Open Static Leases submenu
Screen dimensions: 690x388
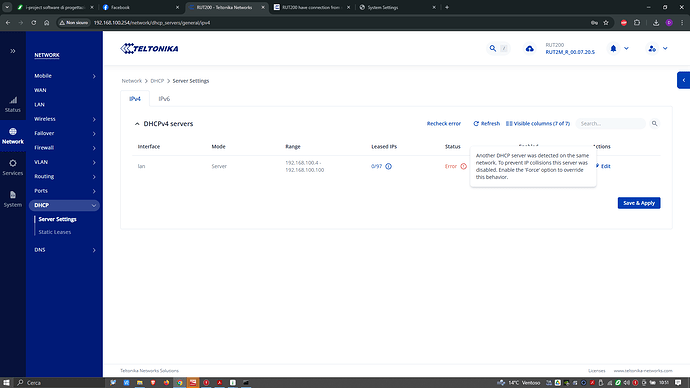pyautogui.click(x=55, y=232)
